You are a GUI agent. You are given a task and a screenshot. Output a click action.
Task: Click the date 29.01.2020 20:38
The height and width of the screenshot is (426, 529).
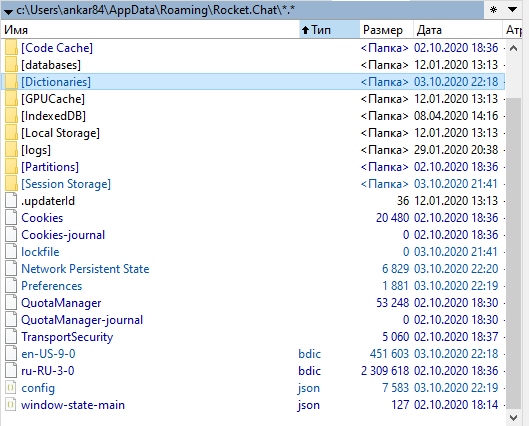point(456,150)
